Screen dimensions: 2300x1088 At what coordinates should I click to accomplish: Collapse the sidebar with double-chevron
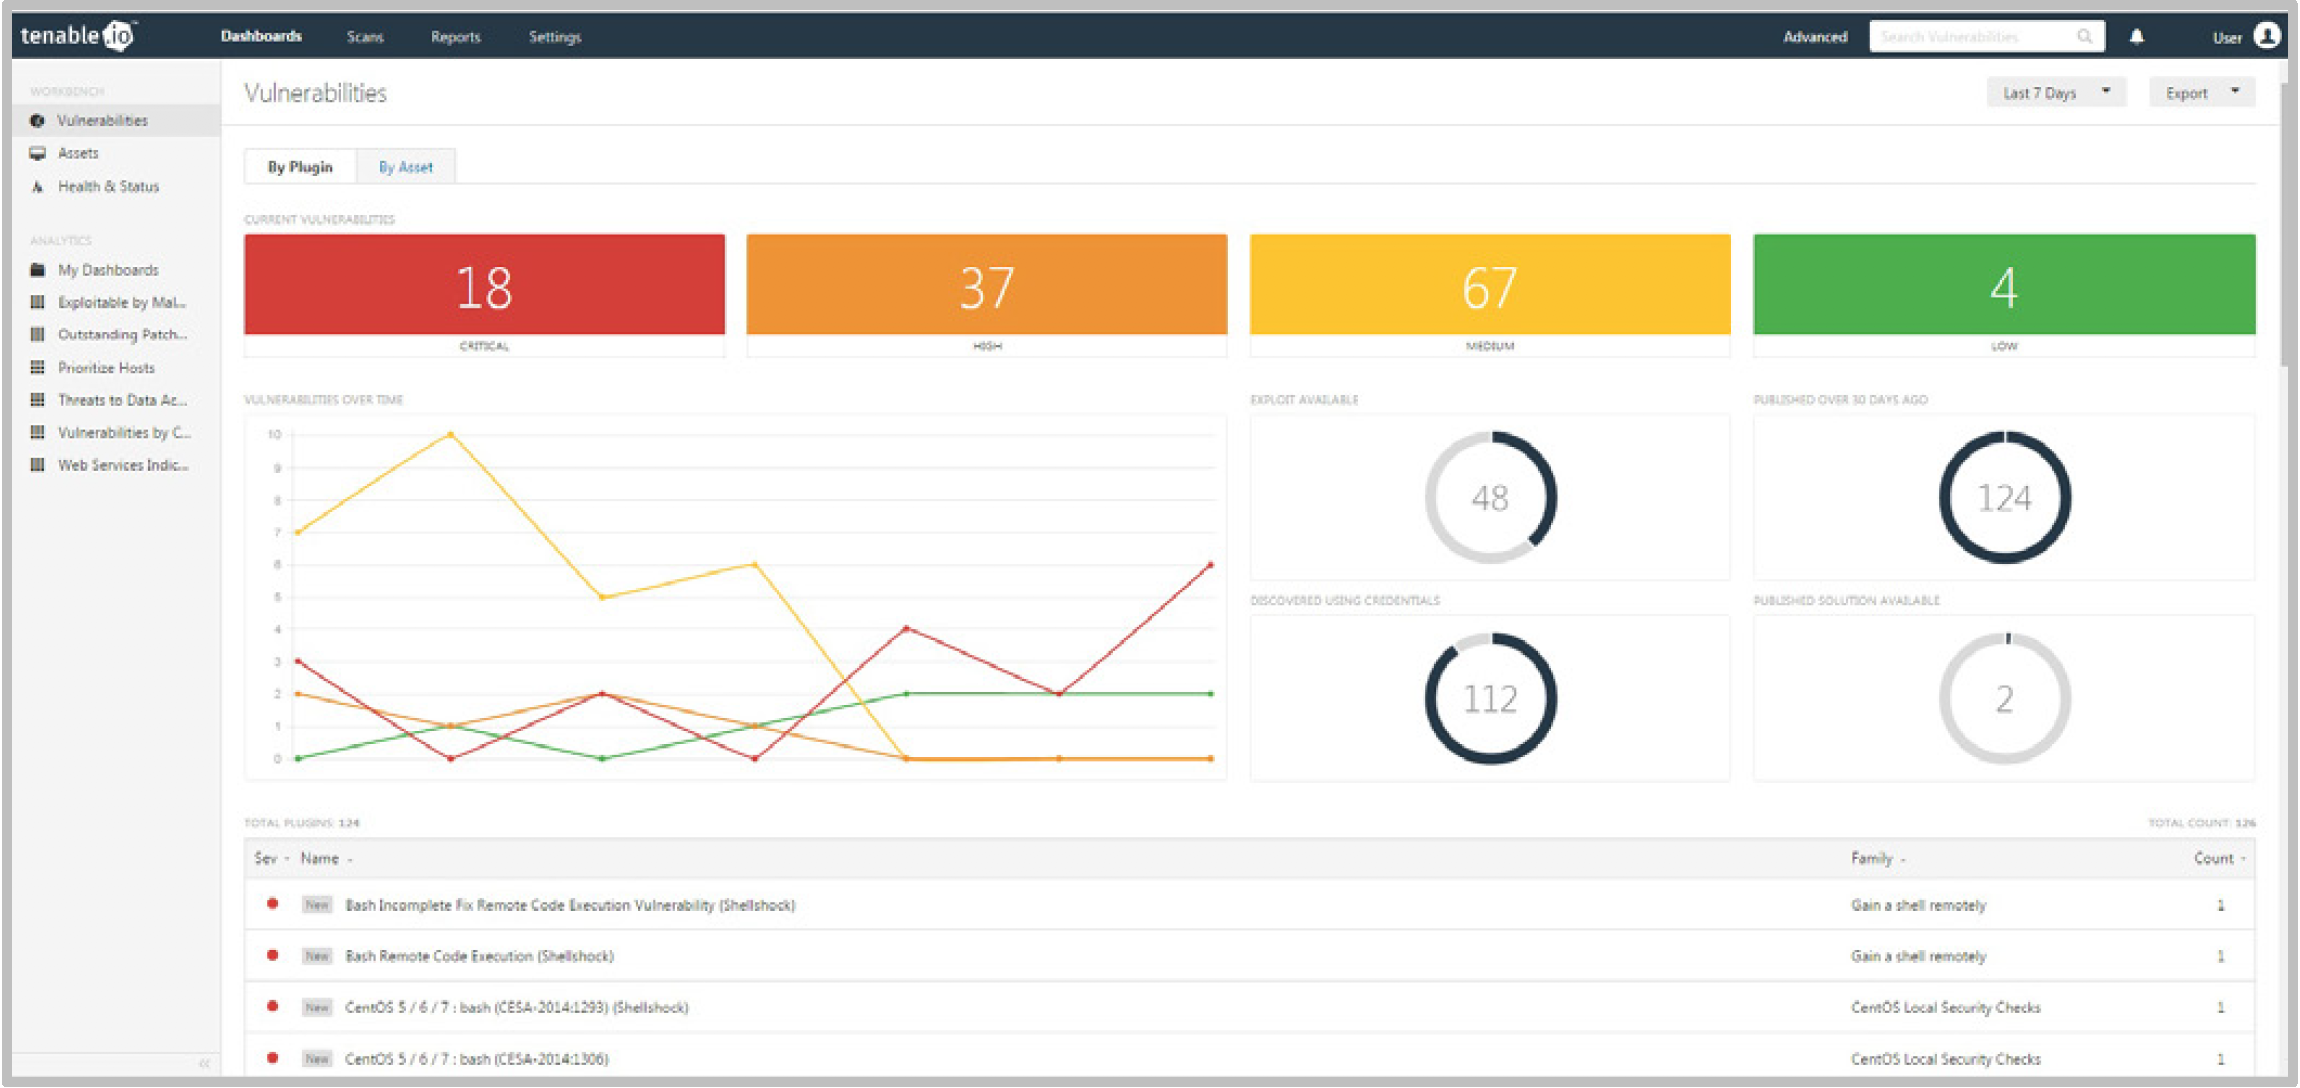(x=204, y=1063)
